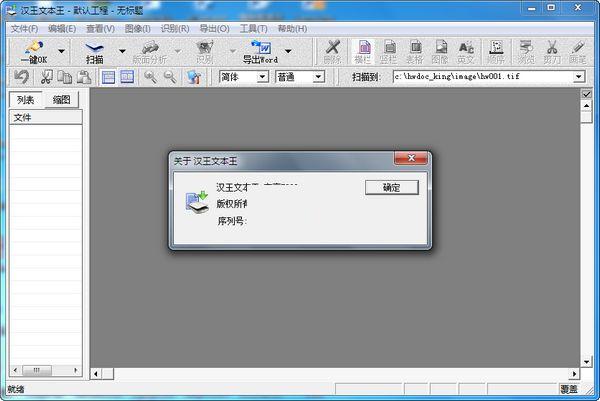600x401 pixels.
Task: Click the scanner icon in the About dialog
Action: 197,202
